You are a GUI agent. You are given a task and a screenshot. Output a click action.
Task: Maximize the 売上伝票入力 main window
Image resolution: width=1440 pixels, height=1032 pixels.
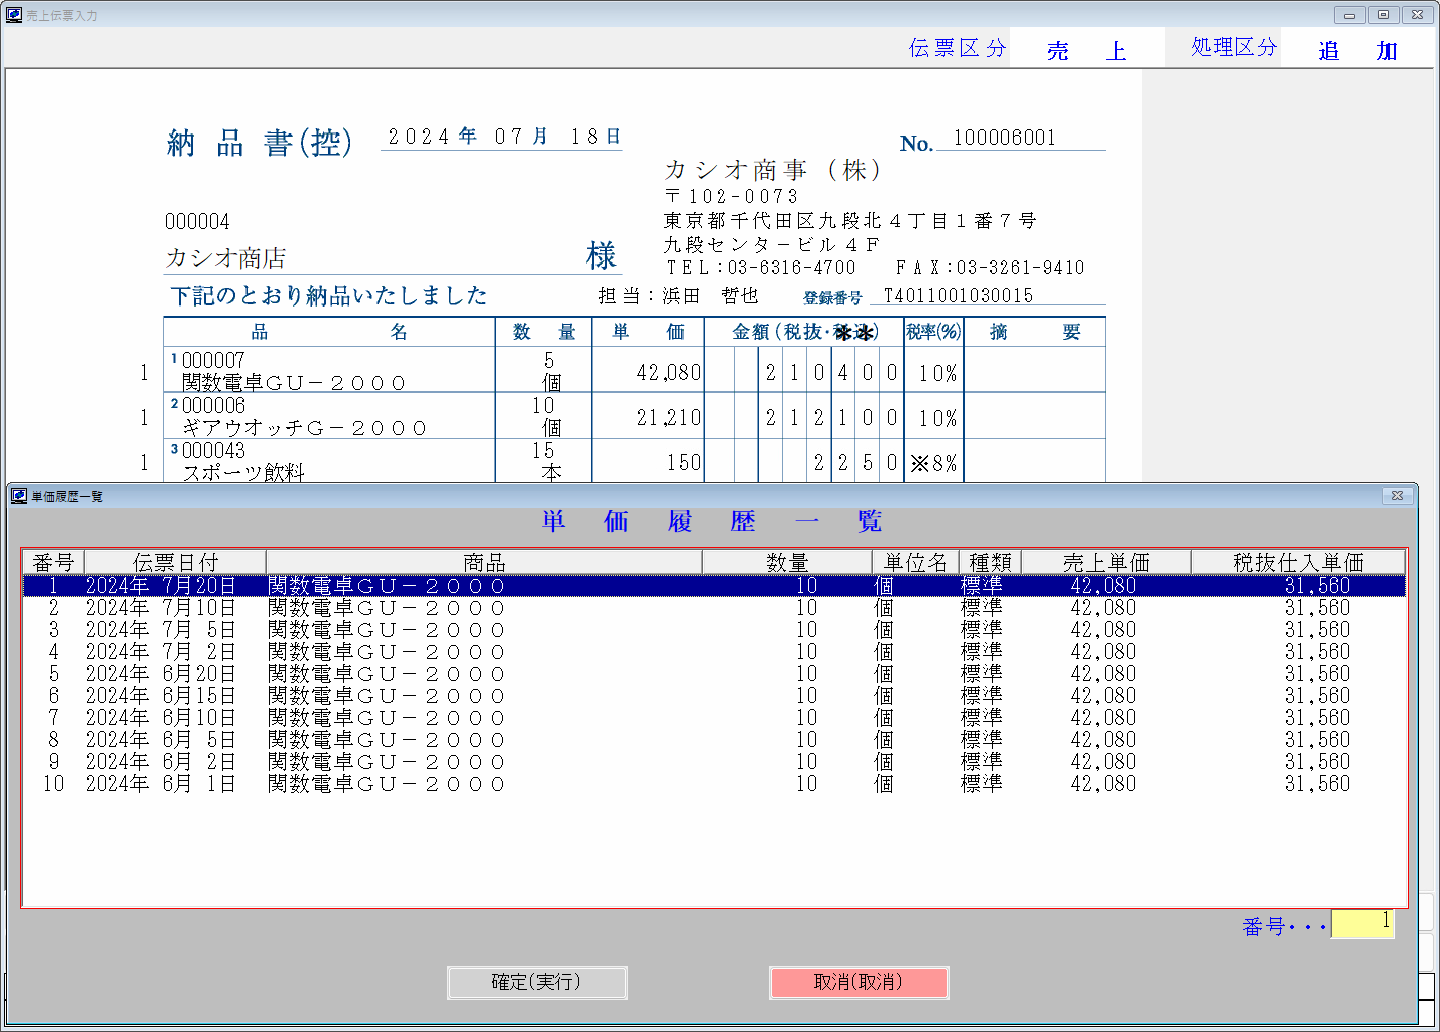(1383, 15)
